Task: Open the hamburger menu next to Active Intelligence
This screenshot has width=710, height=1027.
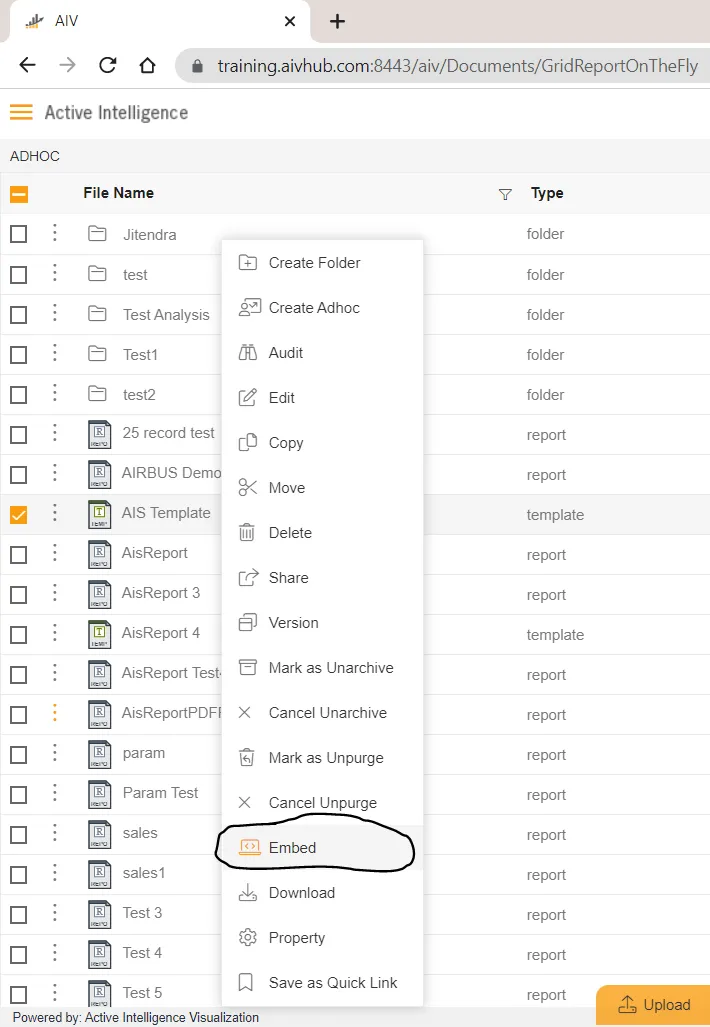Action: [21, 113]
